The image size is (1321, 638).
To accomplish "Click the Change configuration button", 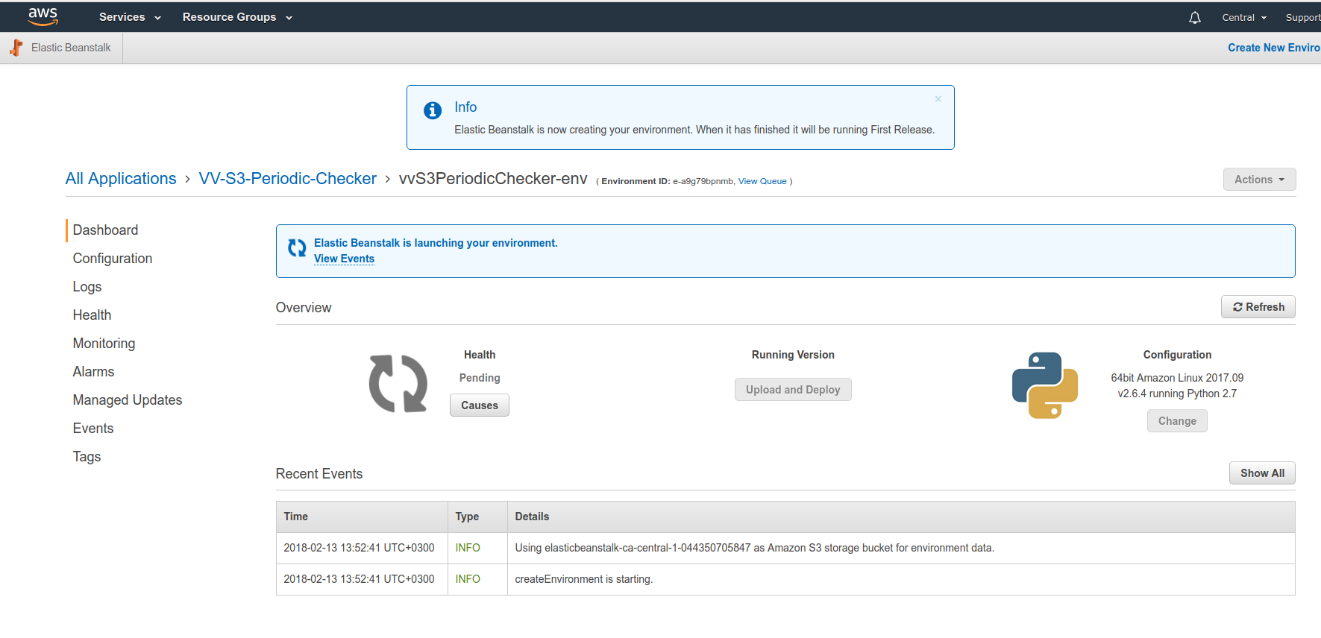I will coord(1177,421).
